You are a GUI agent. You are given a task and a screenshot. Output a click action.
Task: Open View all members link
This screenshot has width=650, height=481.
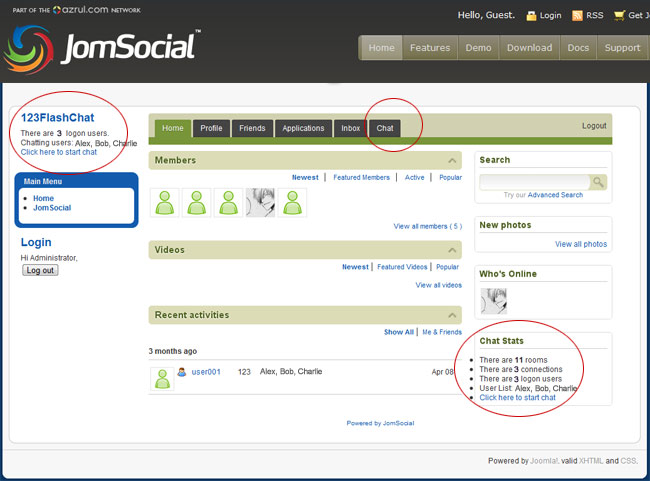click(427, 226)
